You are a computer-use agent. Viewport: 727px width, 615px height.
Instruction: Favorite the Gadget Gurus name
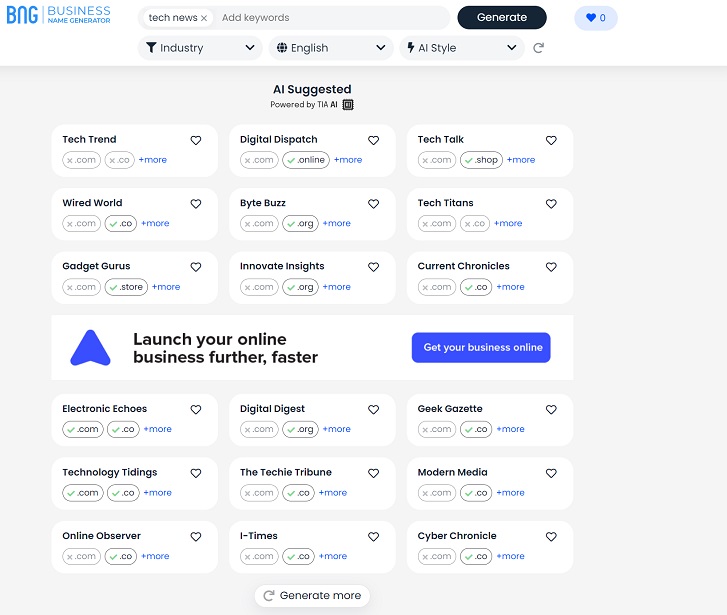(196, 267)
